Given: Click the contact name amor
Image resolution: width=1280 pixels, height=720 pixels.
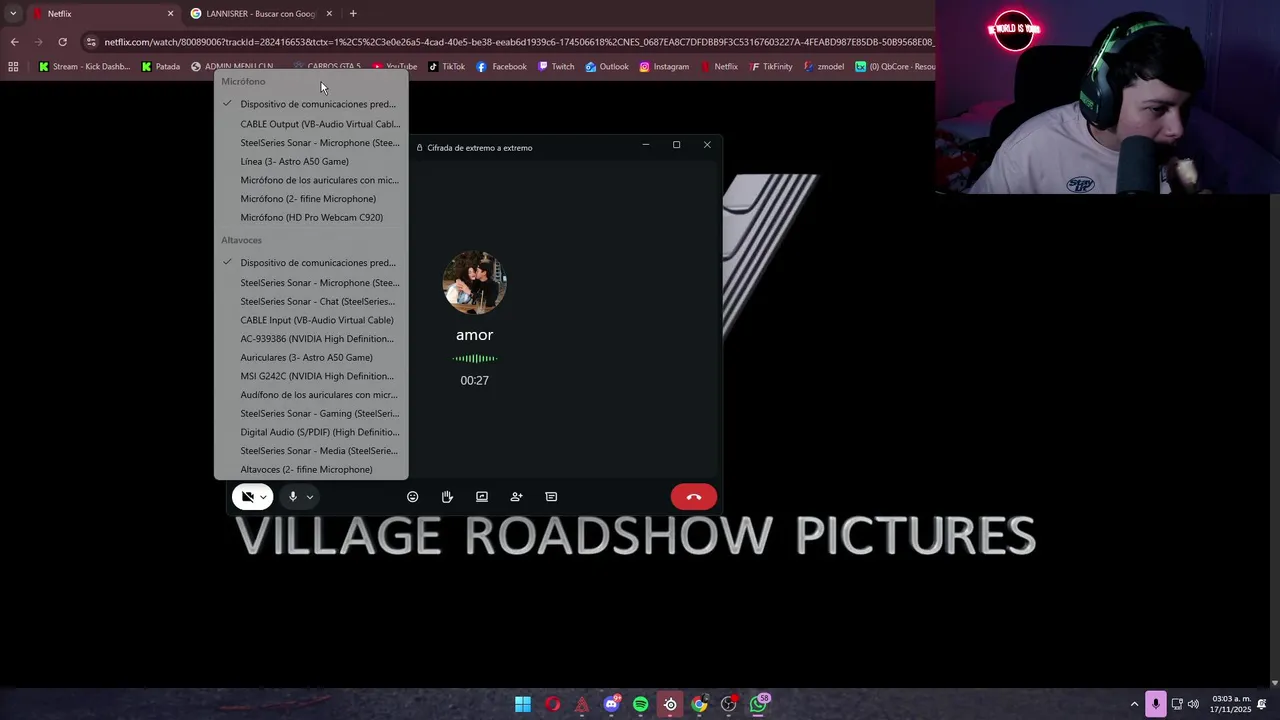Looking at the screenshot, I should [x=474, y=335].
